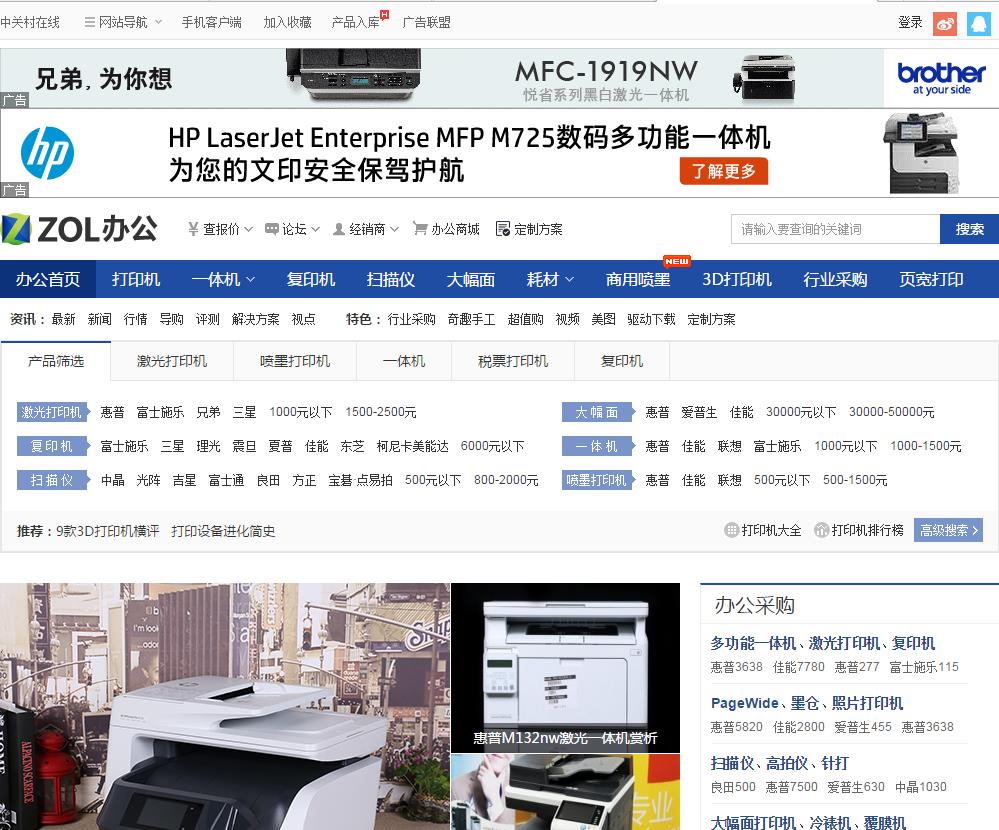Screen dimensions: 999x830
Task: Select 1500-2500元 laser printer price filter
Action: 380,412
